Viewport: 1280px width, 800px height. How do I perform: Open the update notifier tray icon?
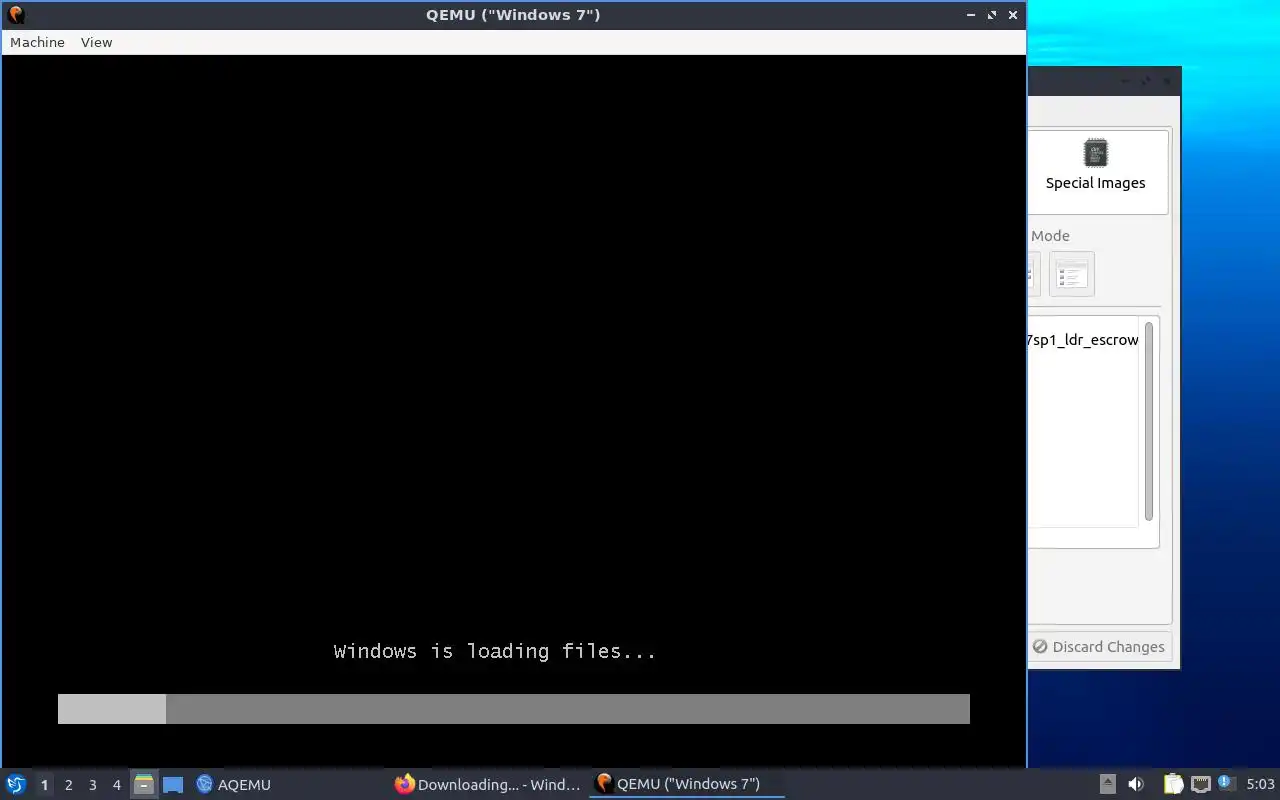coord(1225,784)
